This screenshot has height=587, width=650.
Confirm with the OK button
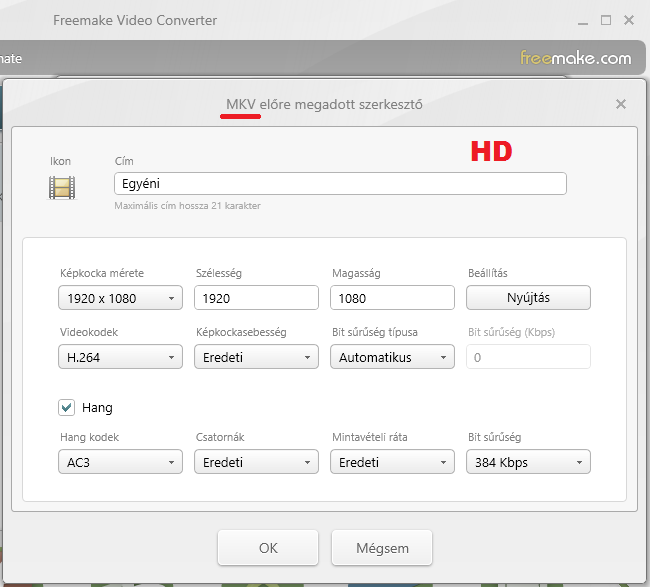point(268,548)
